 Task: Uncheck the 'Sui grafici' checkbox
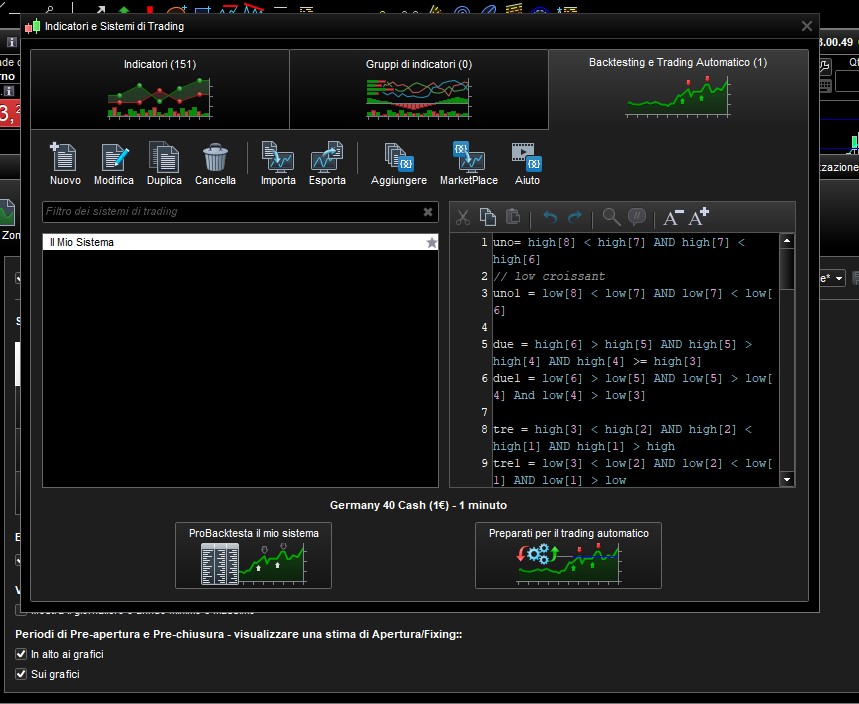21,674
